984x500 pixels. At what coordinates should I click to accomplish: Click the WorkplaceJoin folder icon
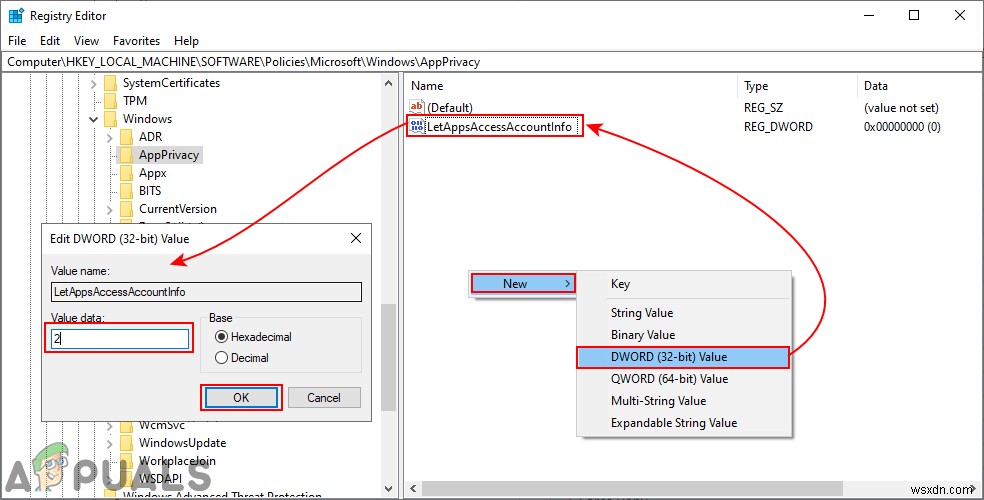click(x=127, y=461)
